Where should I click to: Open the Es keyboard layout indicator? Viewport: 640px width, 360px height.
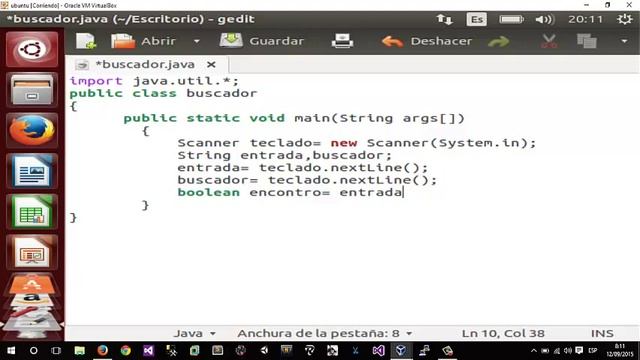click(x=477, y=19)
